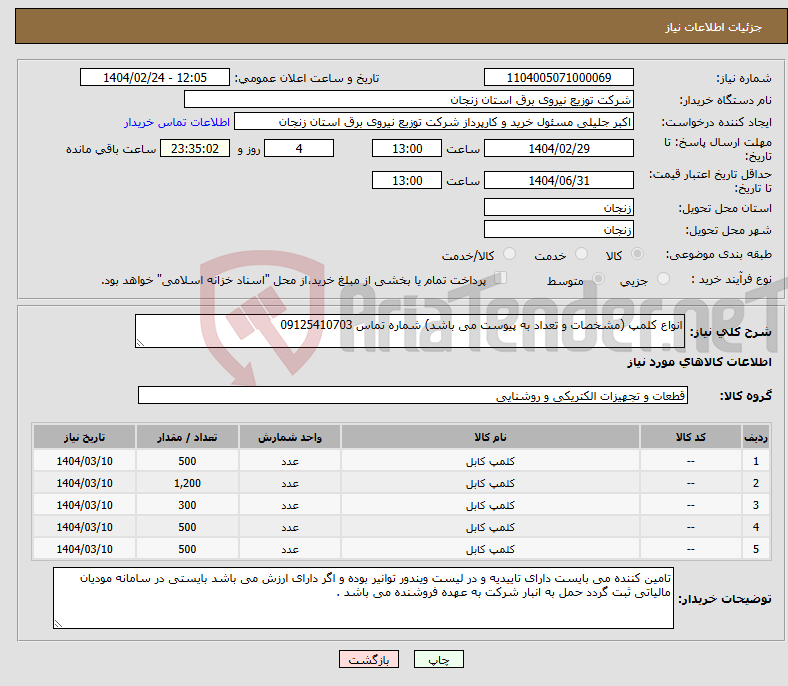The width and height of the screenshot is (788, 686).
Task: Click the buyer notes text area
Action: click(x=363, y=598)
